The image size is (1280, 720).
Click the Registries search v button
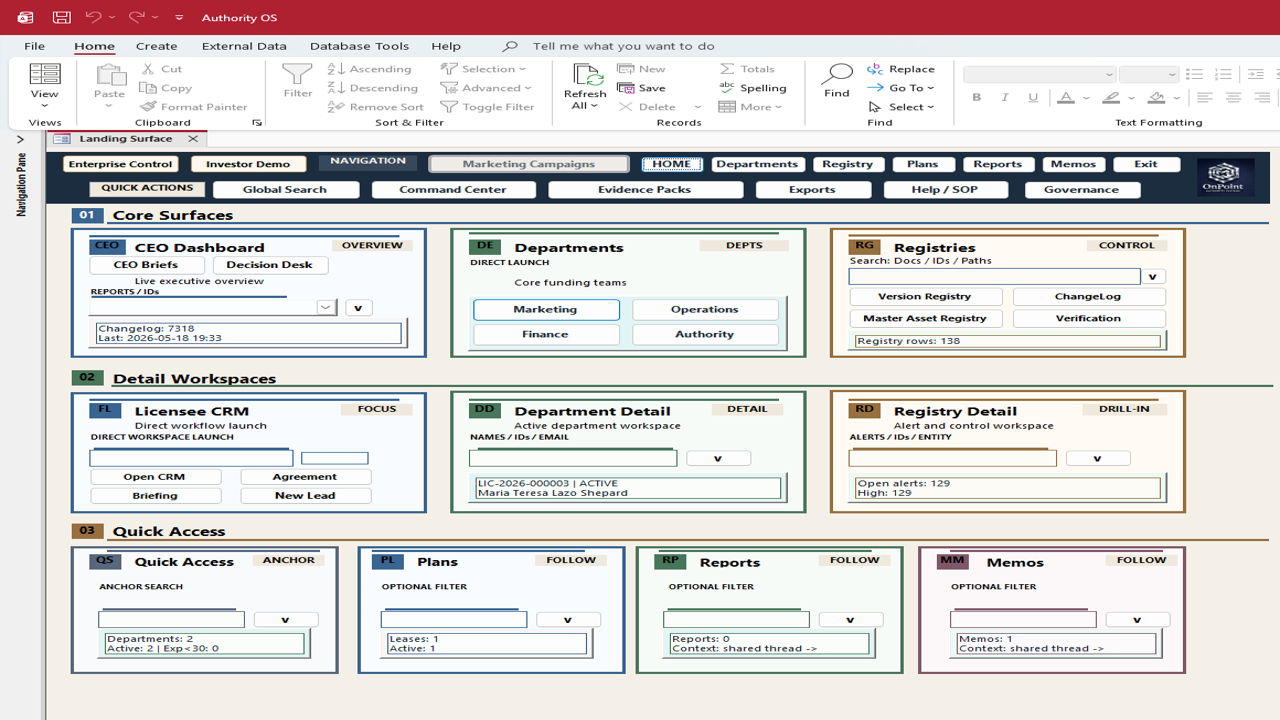click(x=1153, y=277)
